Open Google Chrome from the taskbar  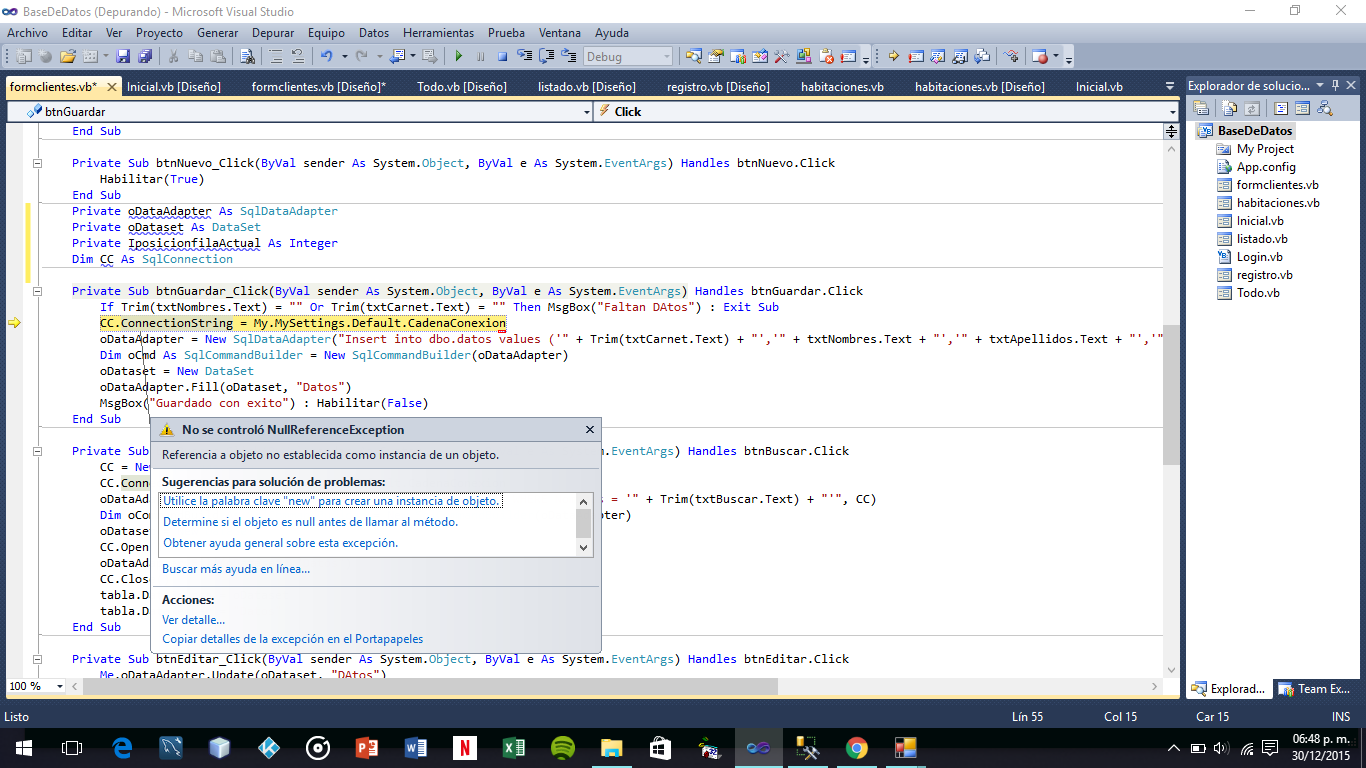click(x=856, y=747)
